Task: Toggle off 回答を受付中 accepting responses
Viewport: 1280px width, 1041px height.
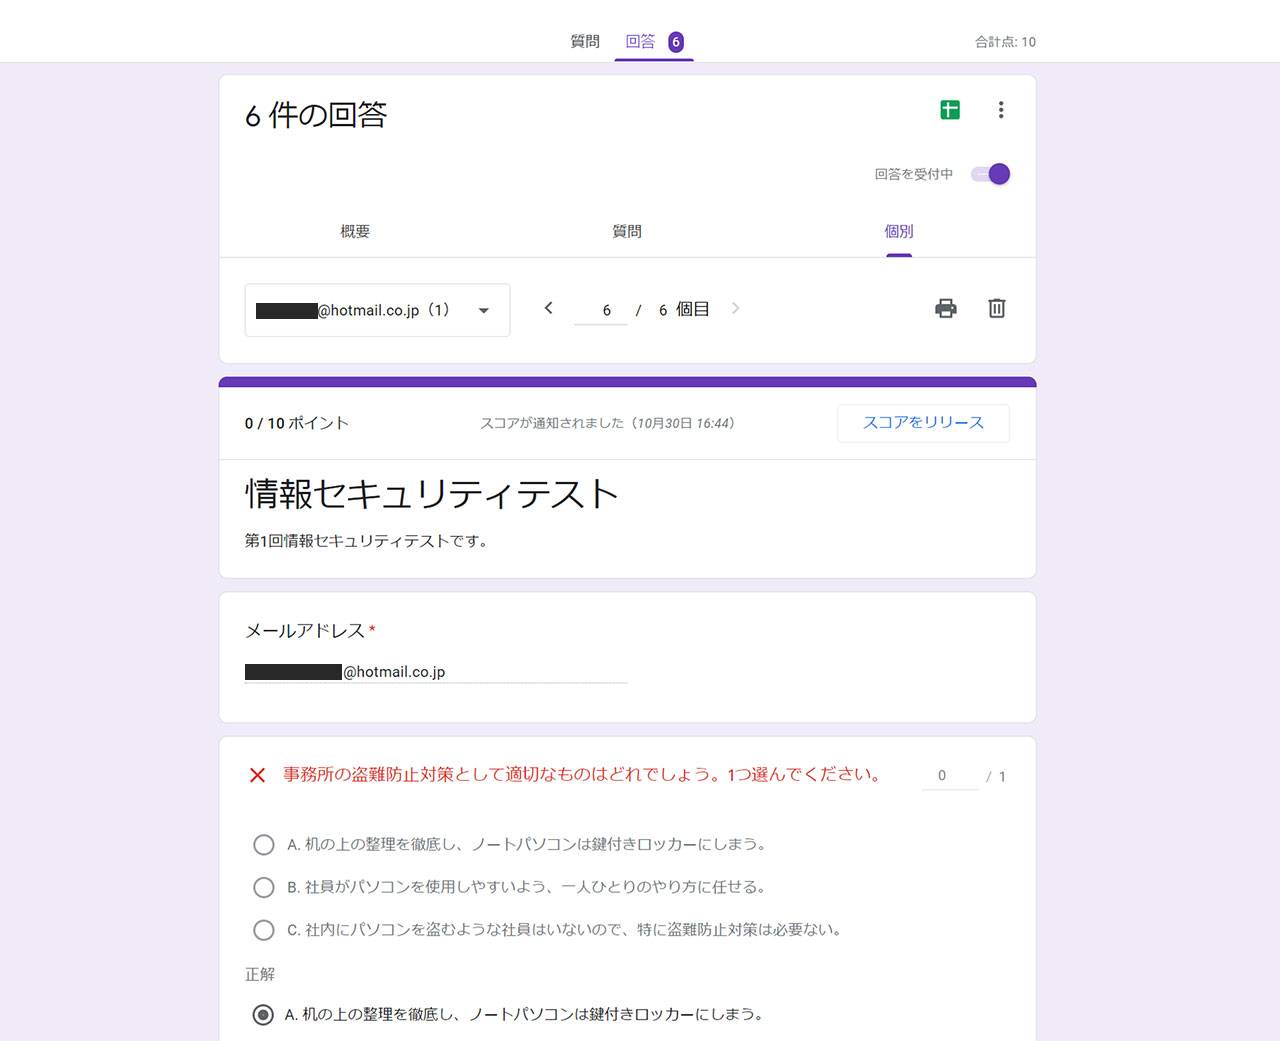Action: pos(991,174)
